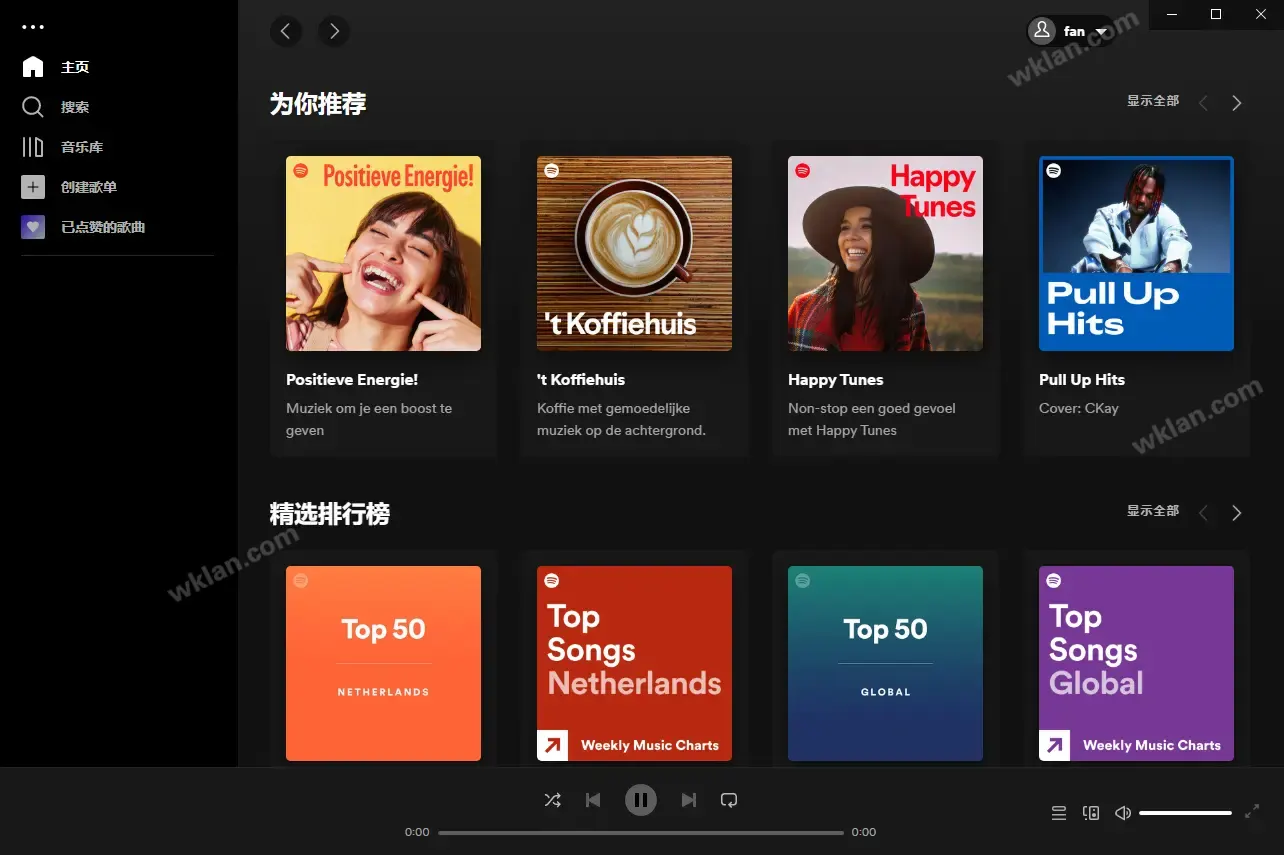Open the three-dot app menu

(33, 28)
